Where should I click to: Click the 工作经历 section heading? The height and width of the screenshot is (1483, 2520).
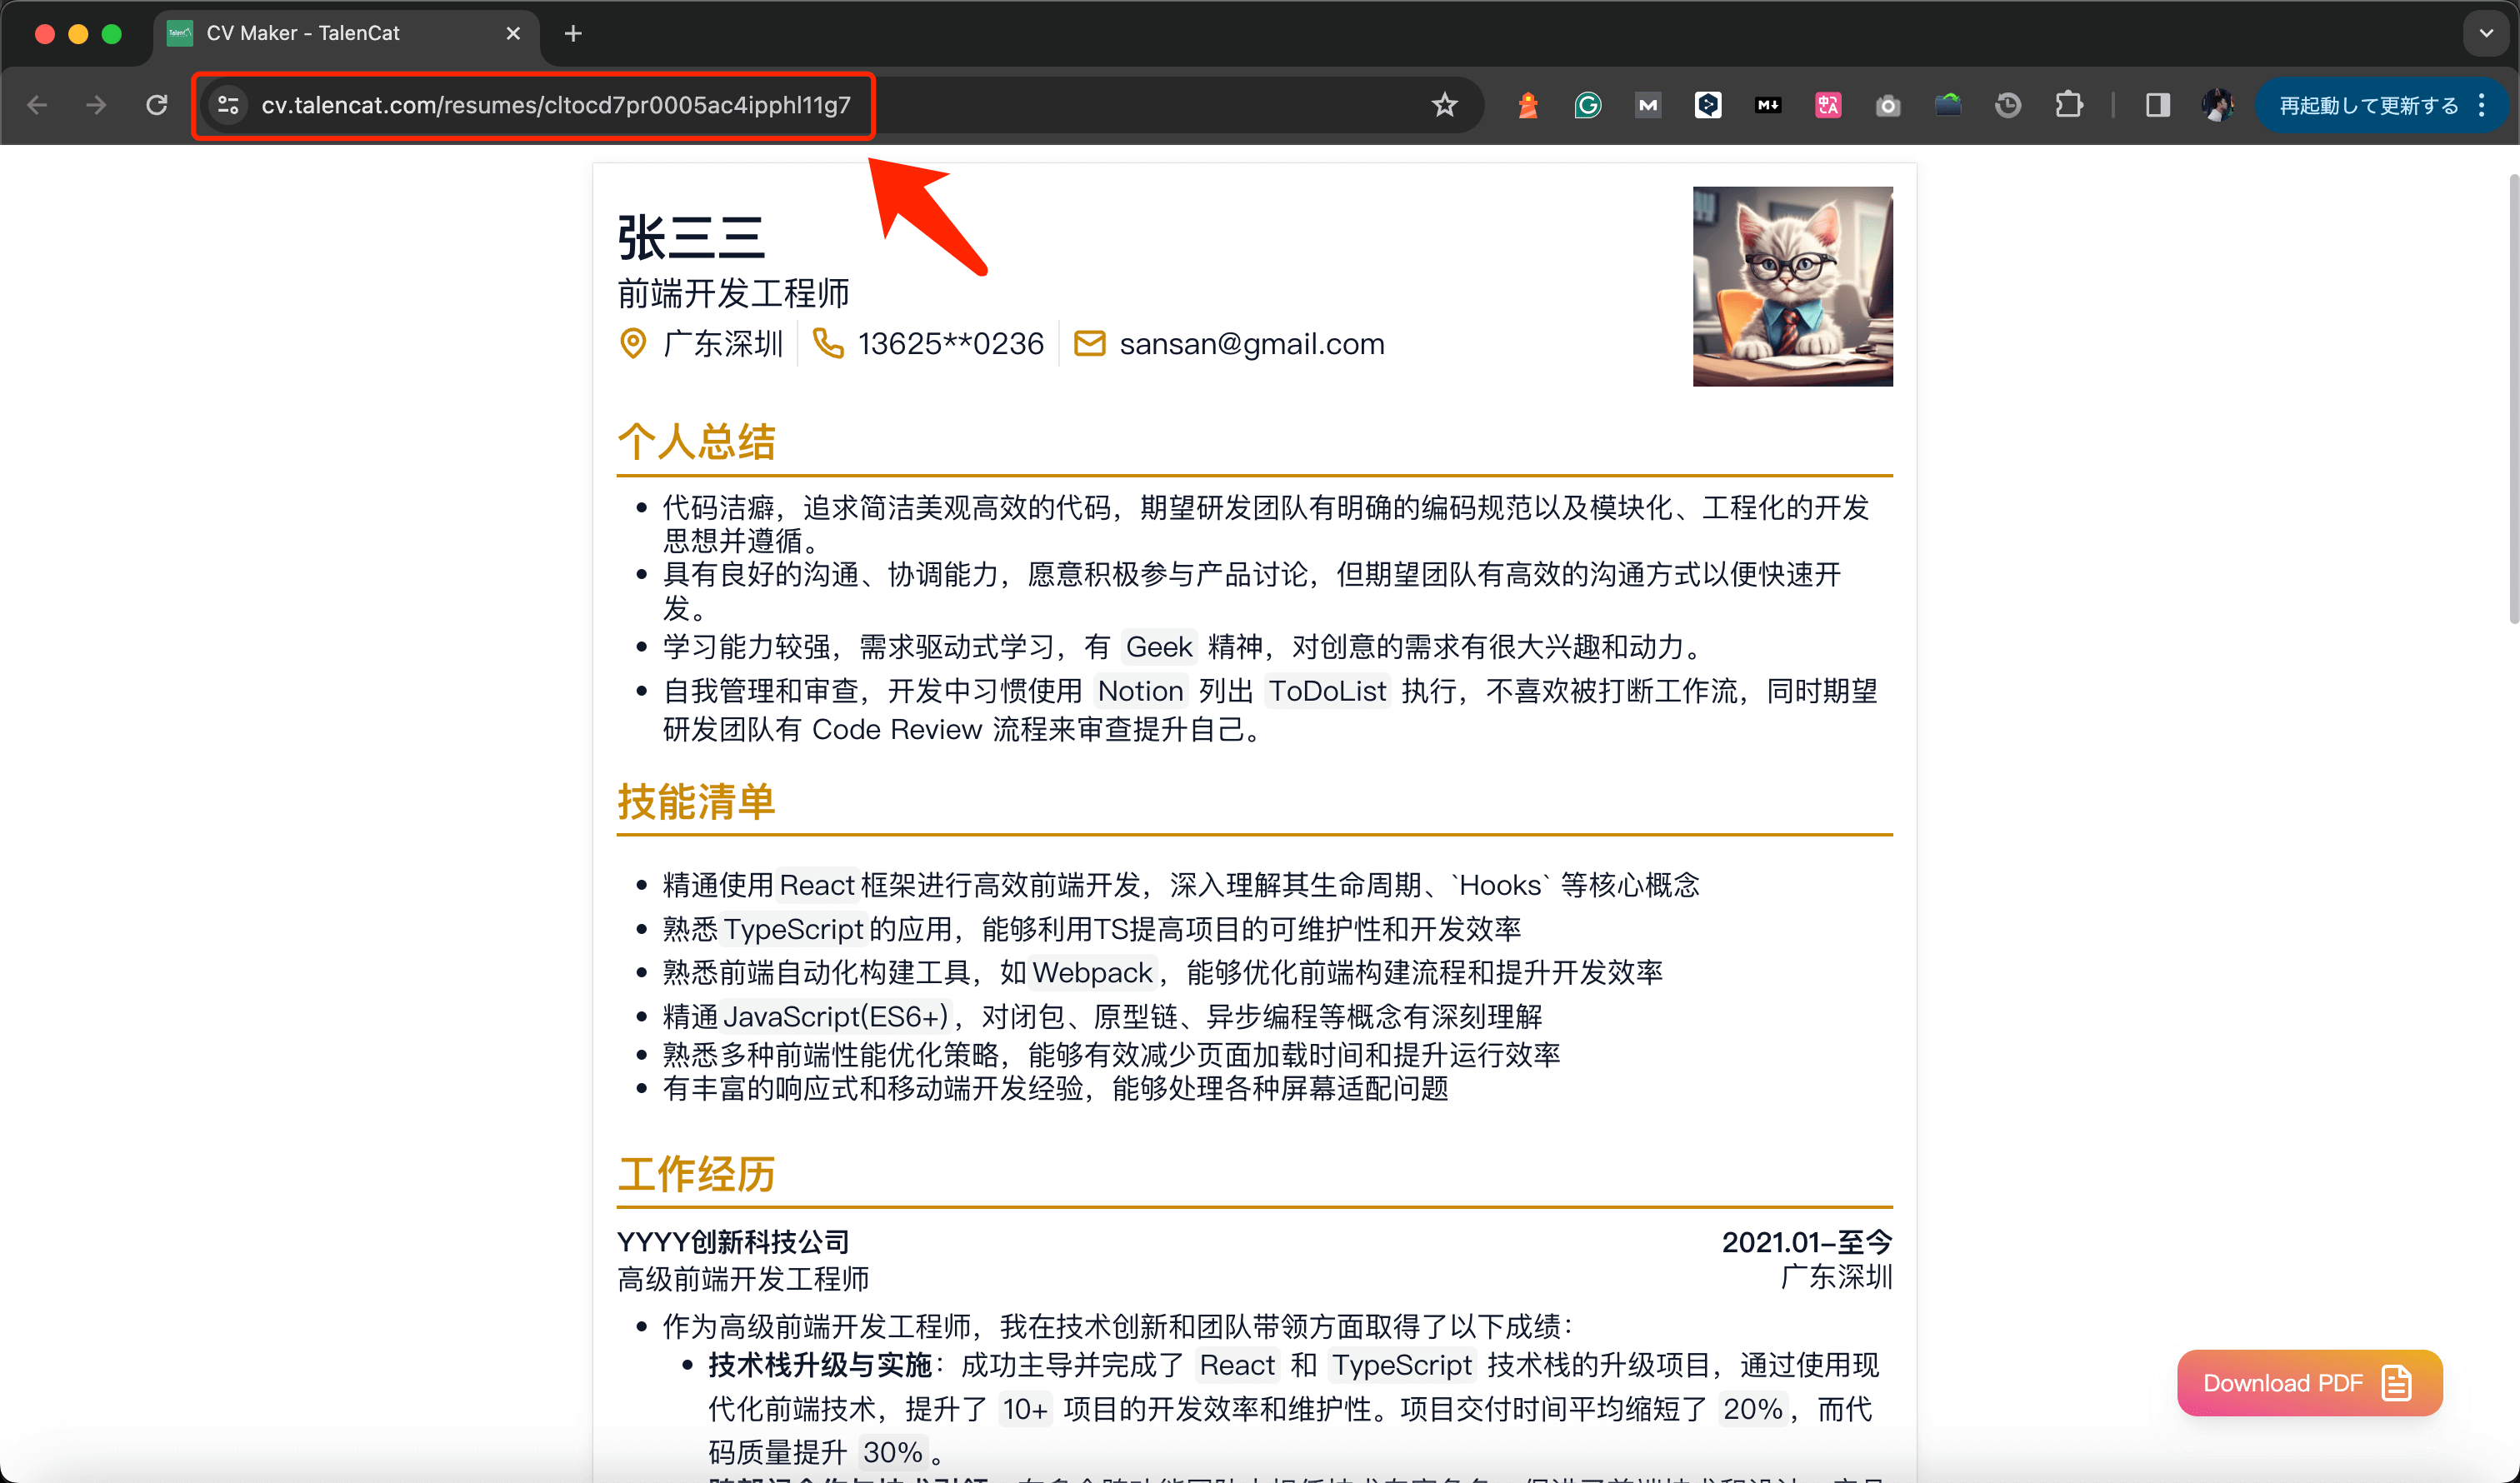696,1173
